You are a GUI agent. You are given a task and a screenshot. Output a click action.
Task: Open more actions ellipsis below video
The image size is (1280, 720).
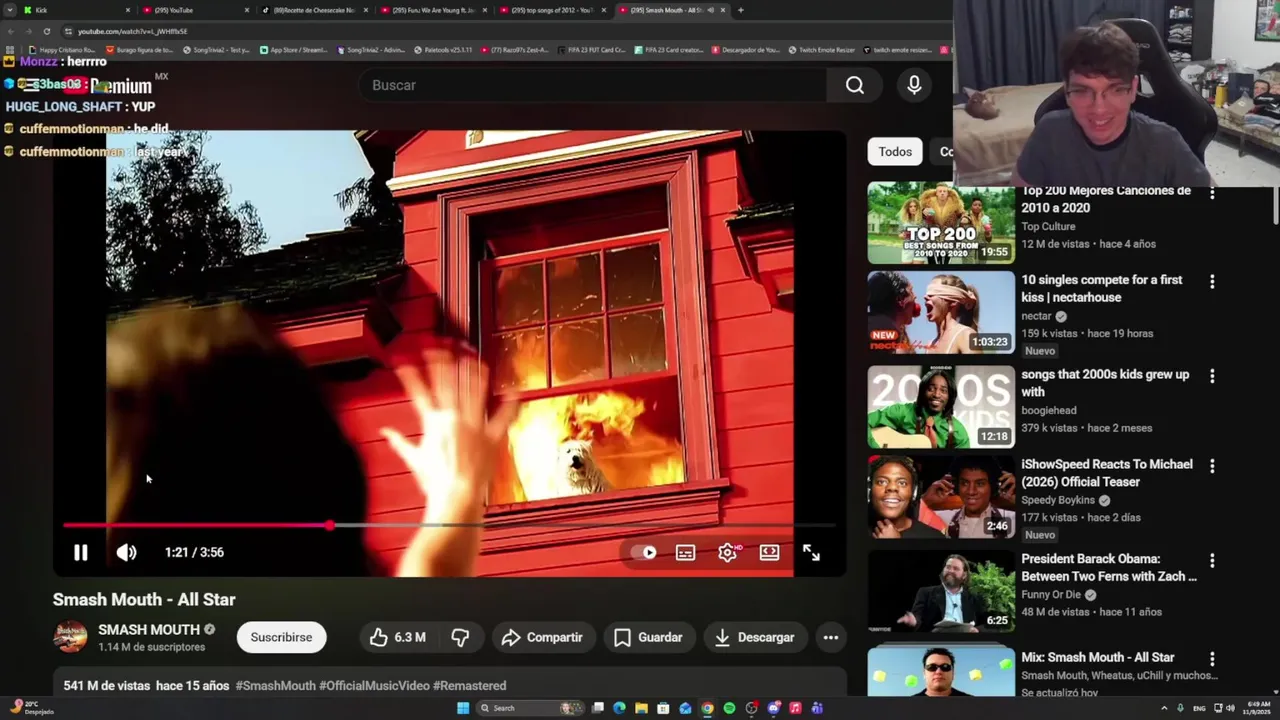click(830, 637)
